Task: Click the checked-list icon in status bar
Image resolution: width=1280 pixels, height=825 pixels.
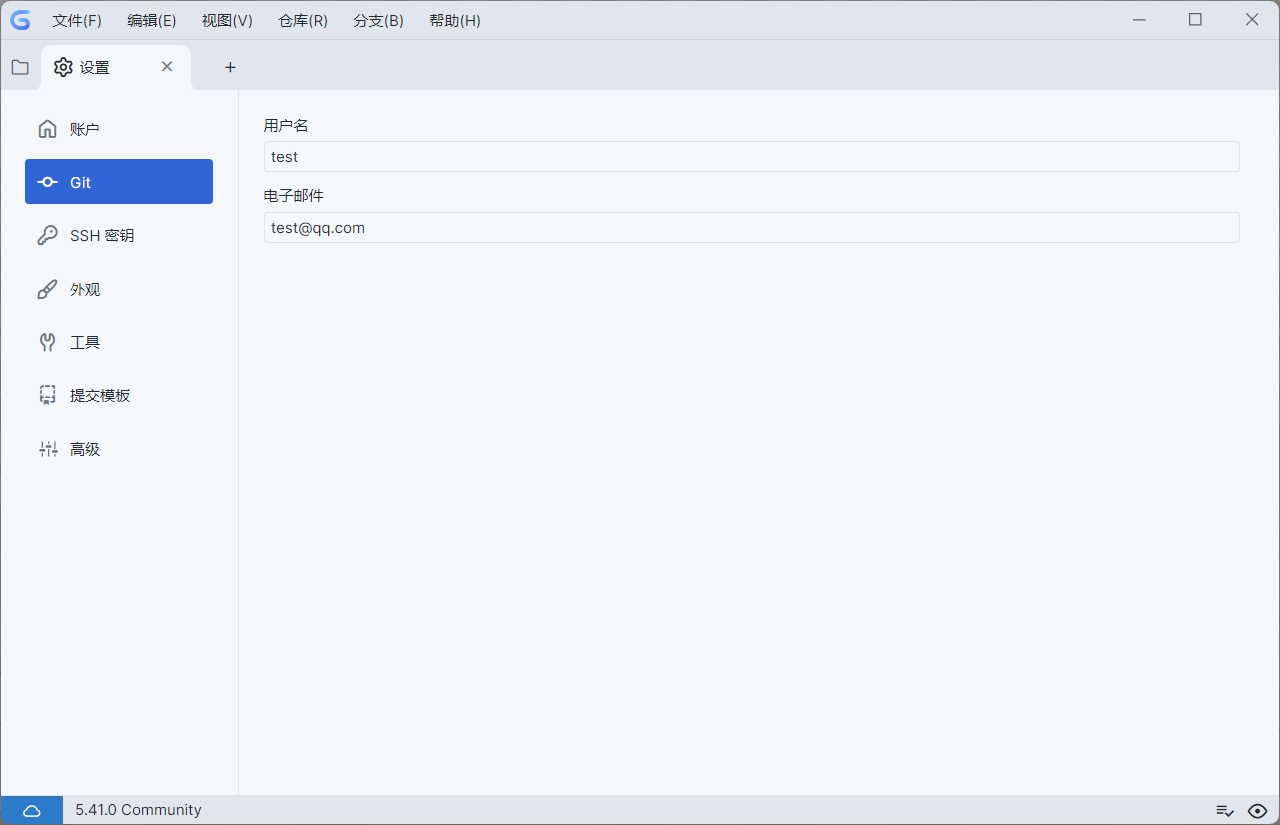Action: (x=1225, y=810)
